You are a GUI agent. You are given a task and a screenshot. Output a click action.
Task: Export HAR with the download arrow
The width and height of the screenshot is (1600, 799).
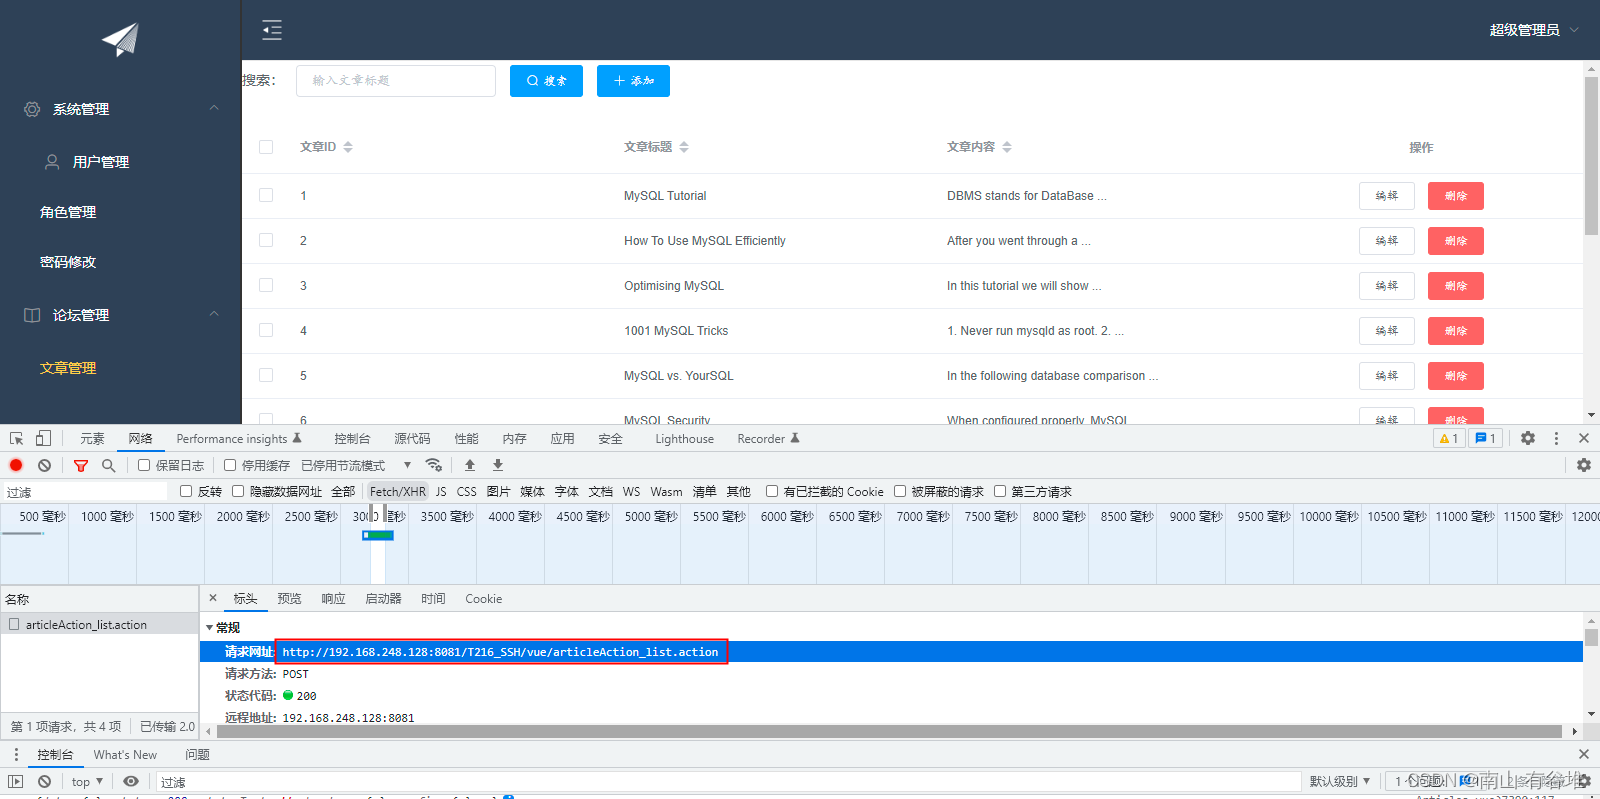[498, 465]
